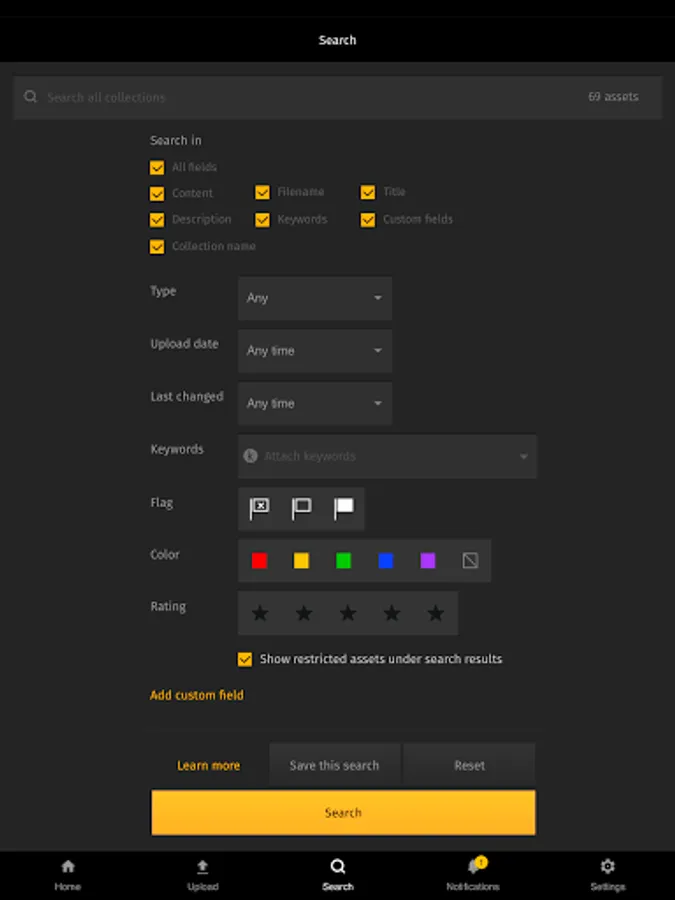This screenshot has width=675, height=900.
Task: Click the yellow Search button
Action: pyautogui.click(x=343, y=812)
